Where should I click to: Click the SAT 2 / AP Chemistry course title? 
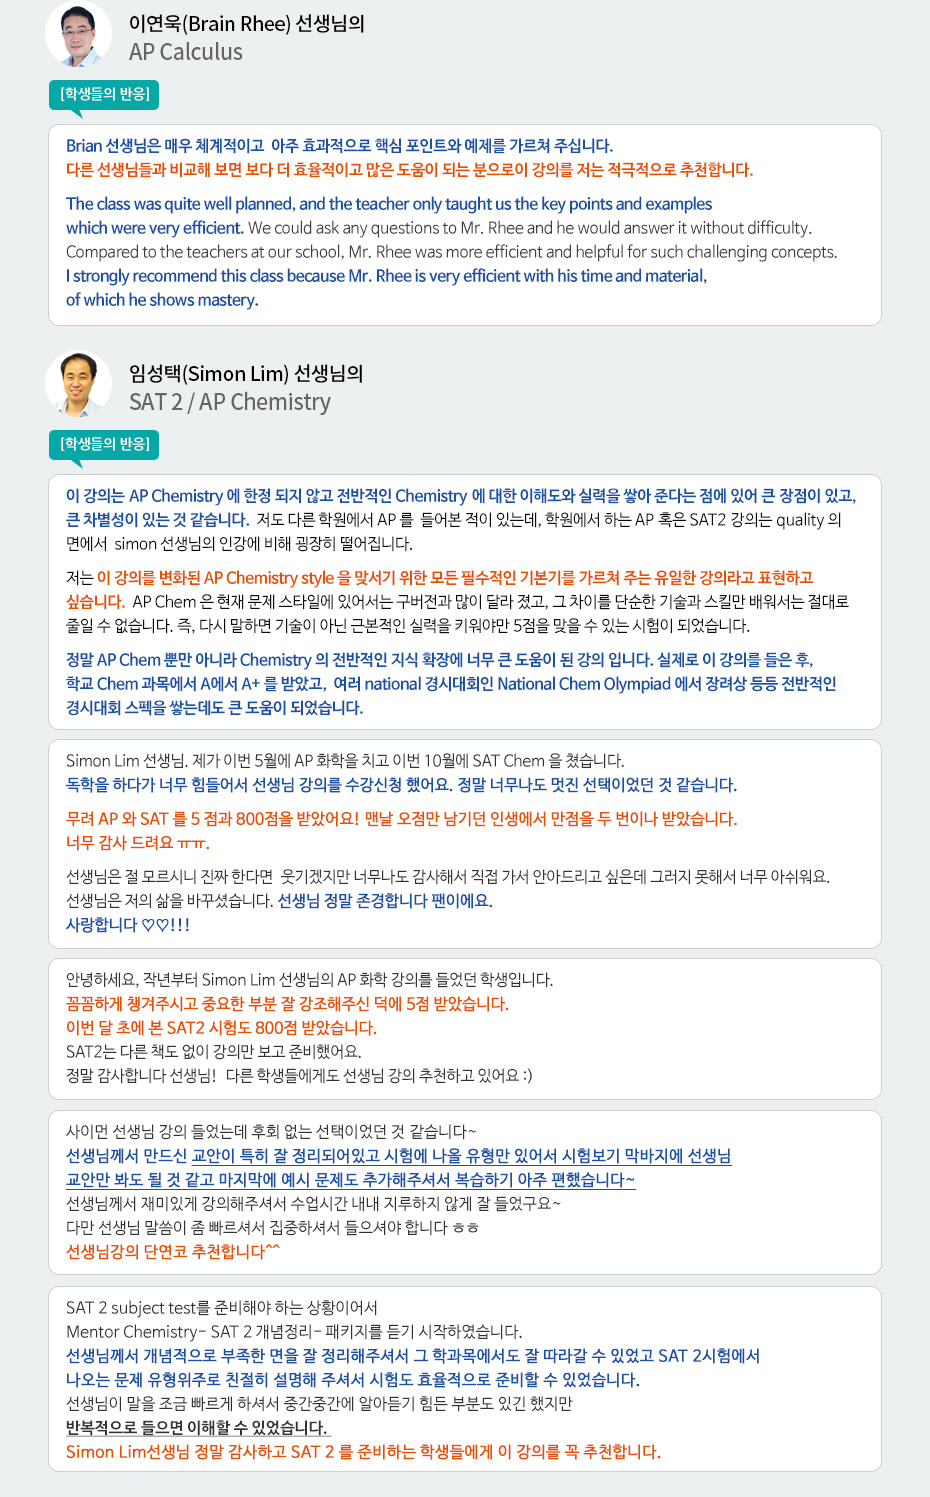[x=230, y=402]
